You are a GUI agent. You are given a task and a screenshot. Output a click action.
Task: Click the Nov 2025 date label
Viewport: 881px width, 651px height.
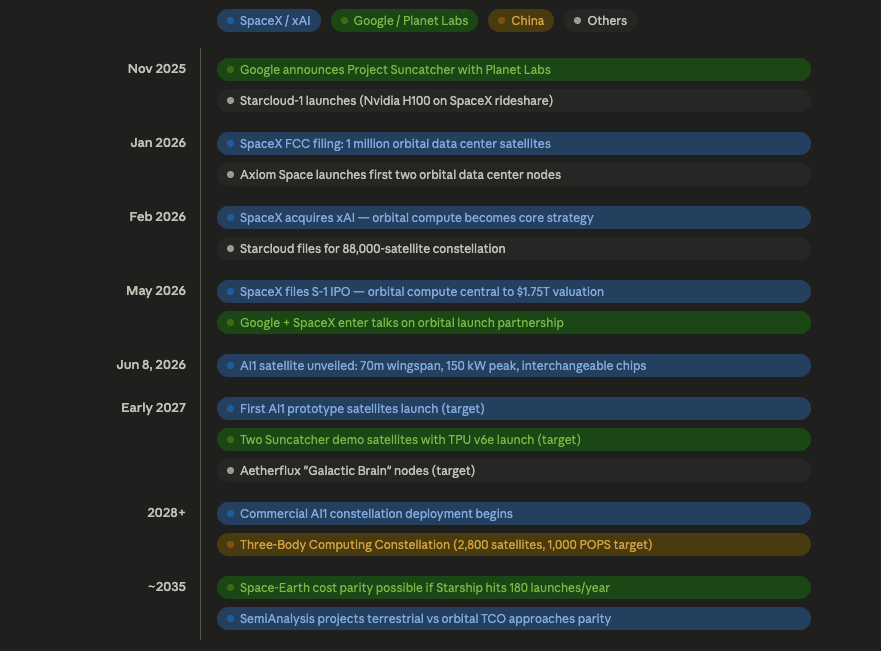pos(157,69)
